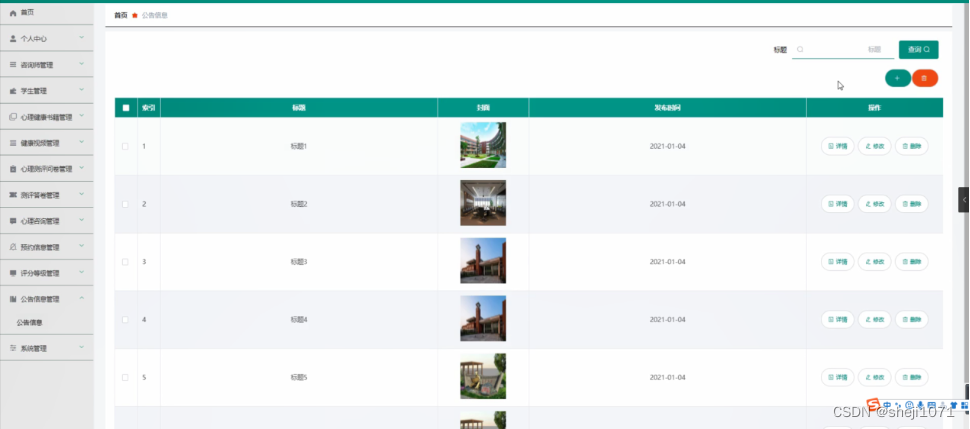Screen dimensions: 970x429
Task: Expand 心理健康书籍管理 using its chevron
Action: tap(82, 116)
